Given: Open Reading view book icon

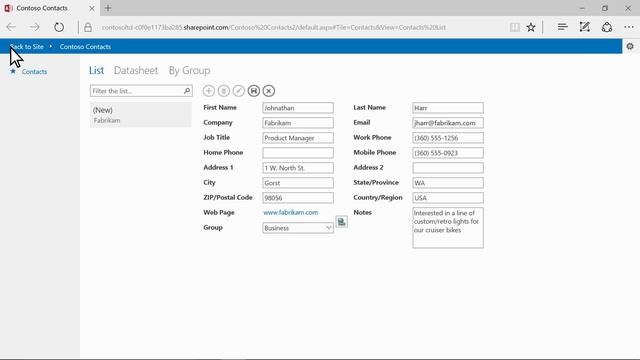Looking at the screenshot, I should 515,27.
